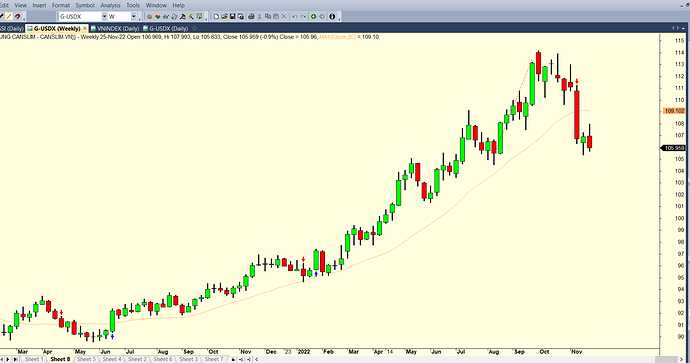The width and height of the screenshot is (690, 363).
Task: Click the Undo arrow icon
Action: click(x=295, y=17)
